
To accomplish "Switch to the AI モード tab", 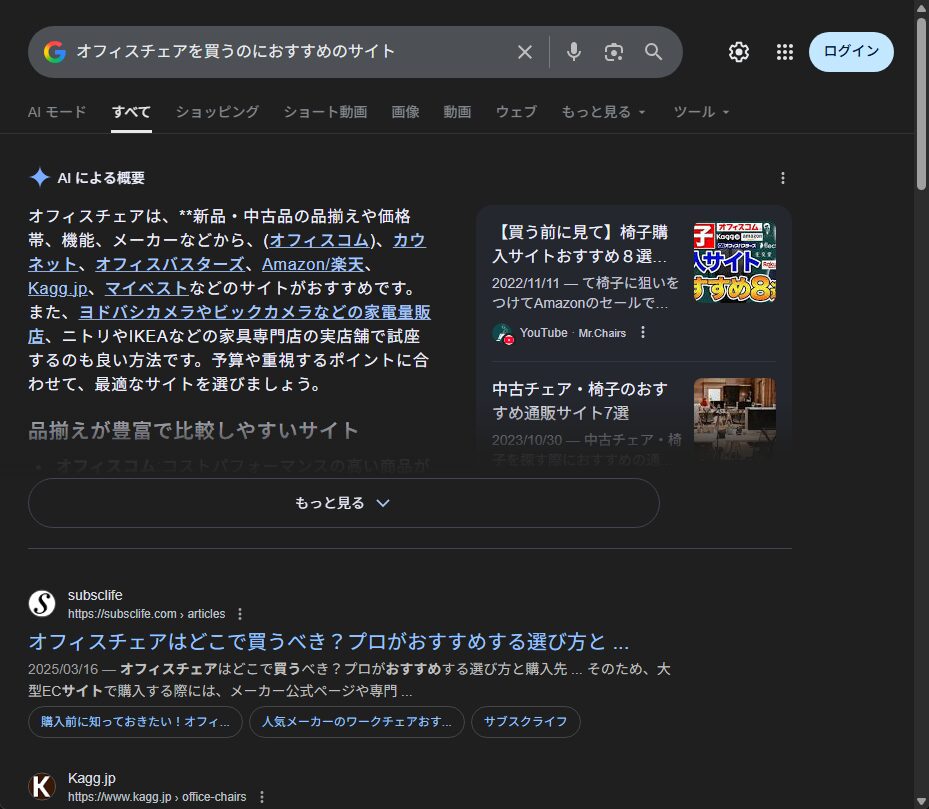I will 57,112.
